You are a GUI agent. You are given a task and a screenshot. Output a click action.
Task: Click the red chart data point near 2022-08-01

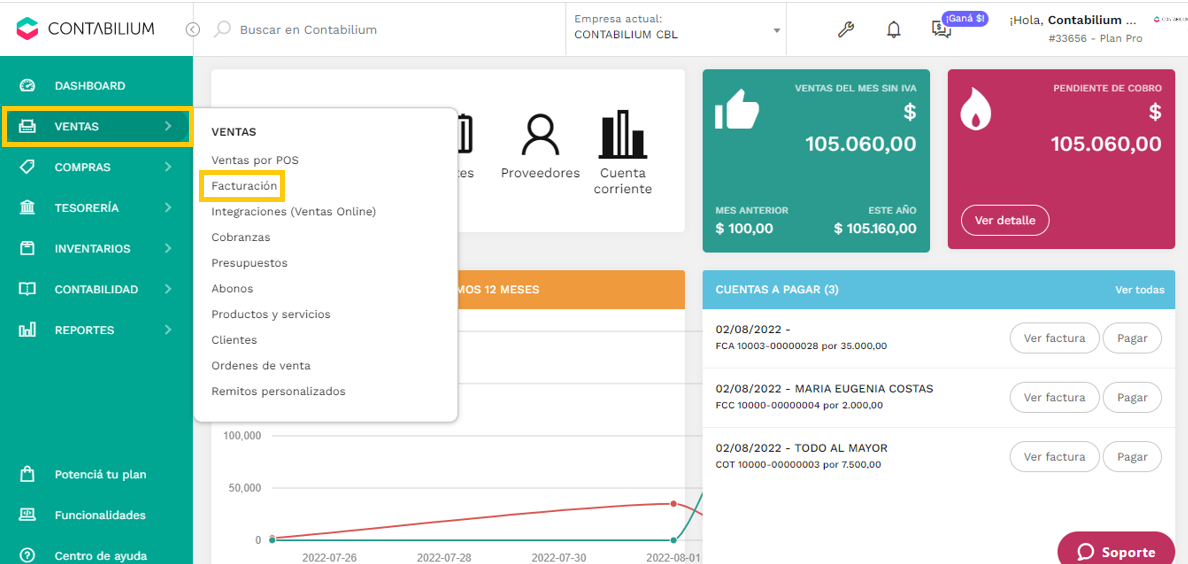[674, 503]
